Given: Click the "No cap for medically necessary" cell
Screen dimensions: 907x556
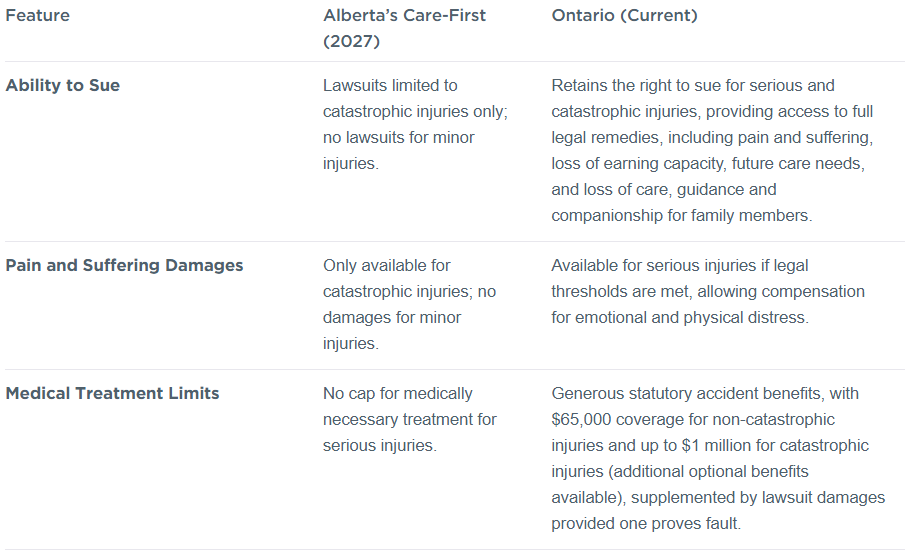Looking at the screenshot, I should 397,394.
